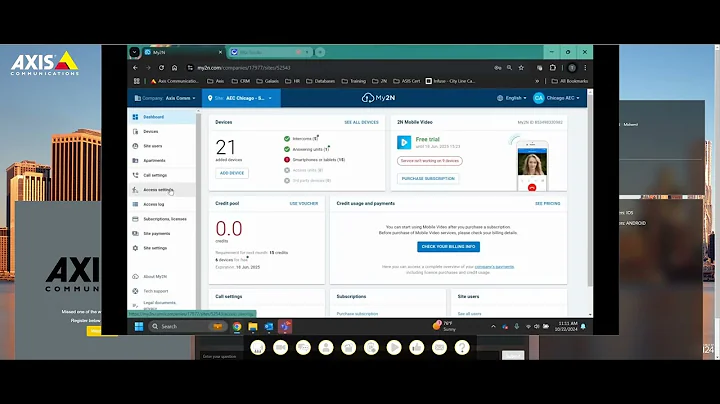Open the company's payments hyperlink
This screenshot has height=404, width=720.
click(494, 267)
